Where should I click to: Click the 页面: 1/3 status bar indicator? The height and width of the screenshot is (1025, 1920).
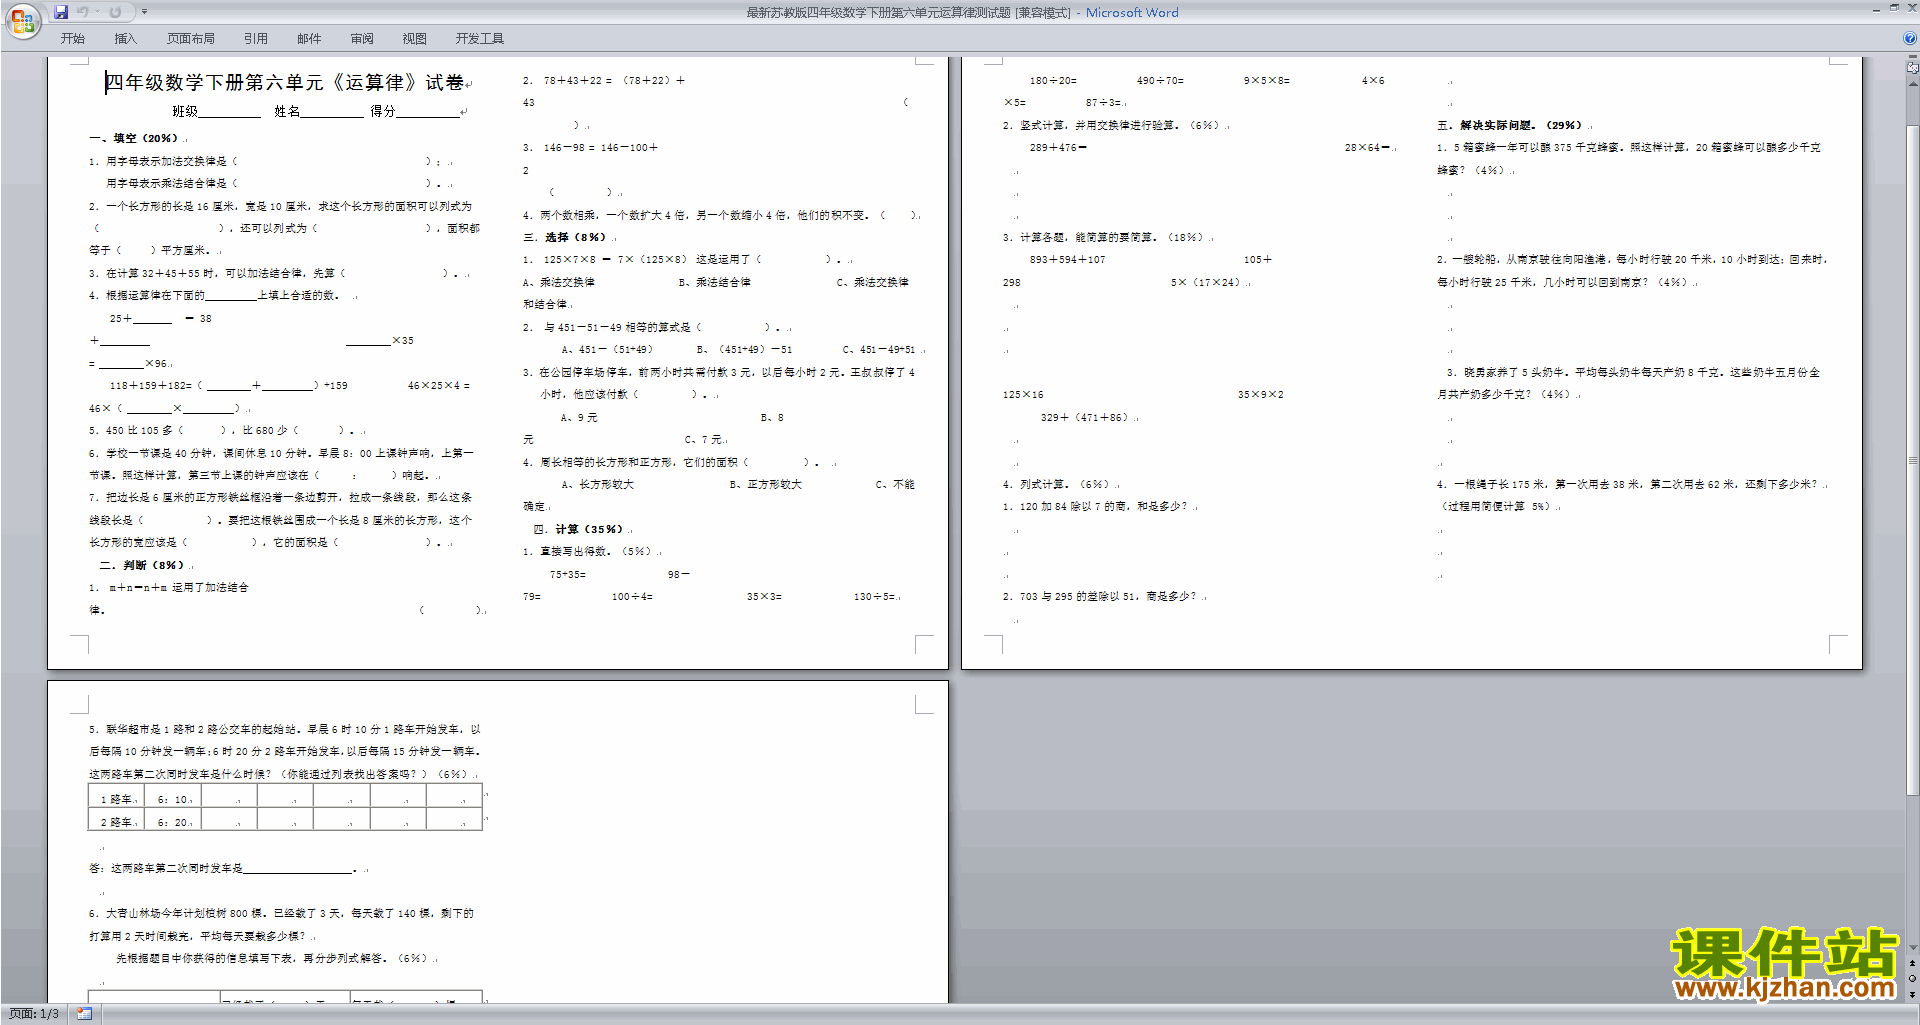coord(34,1014)
